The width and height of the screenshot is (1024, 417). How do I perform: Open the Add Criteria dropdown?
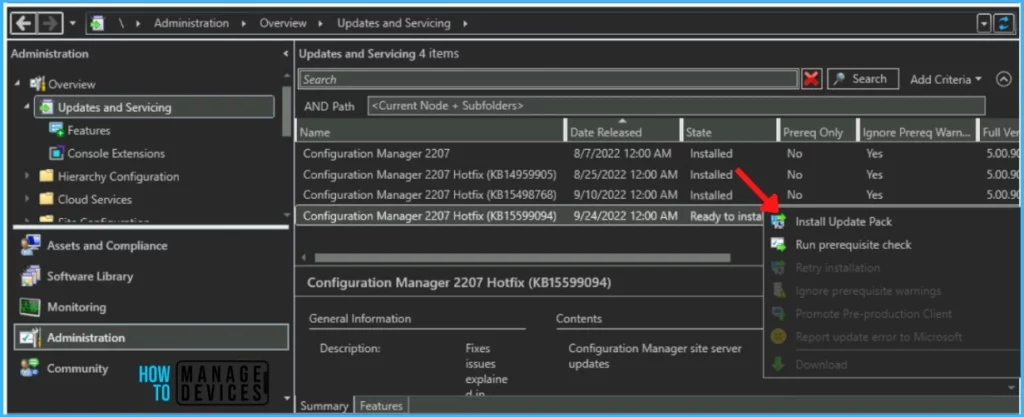coord(946,79)
